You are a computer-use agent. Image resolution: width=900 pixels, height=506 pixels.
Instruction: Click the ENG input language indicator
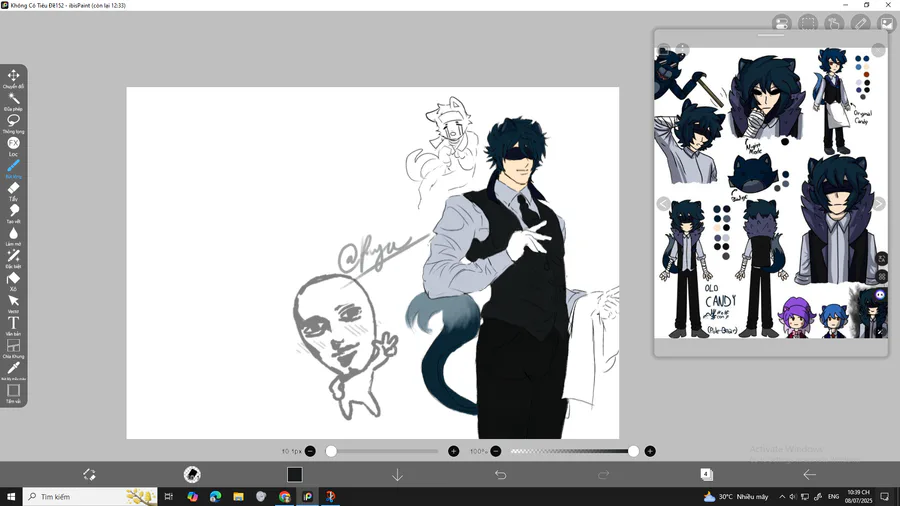tap(833, 497)
